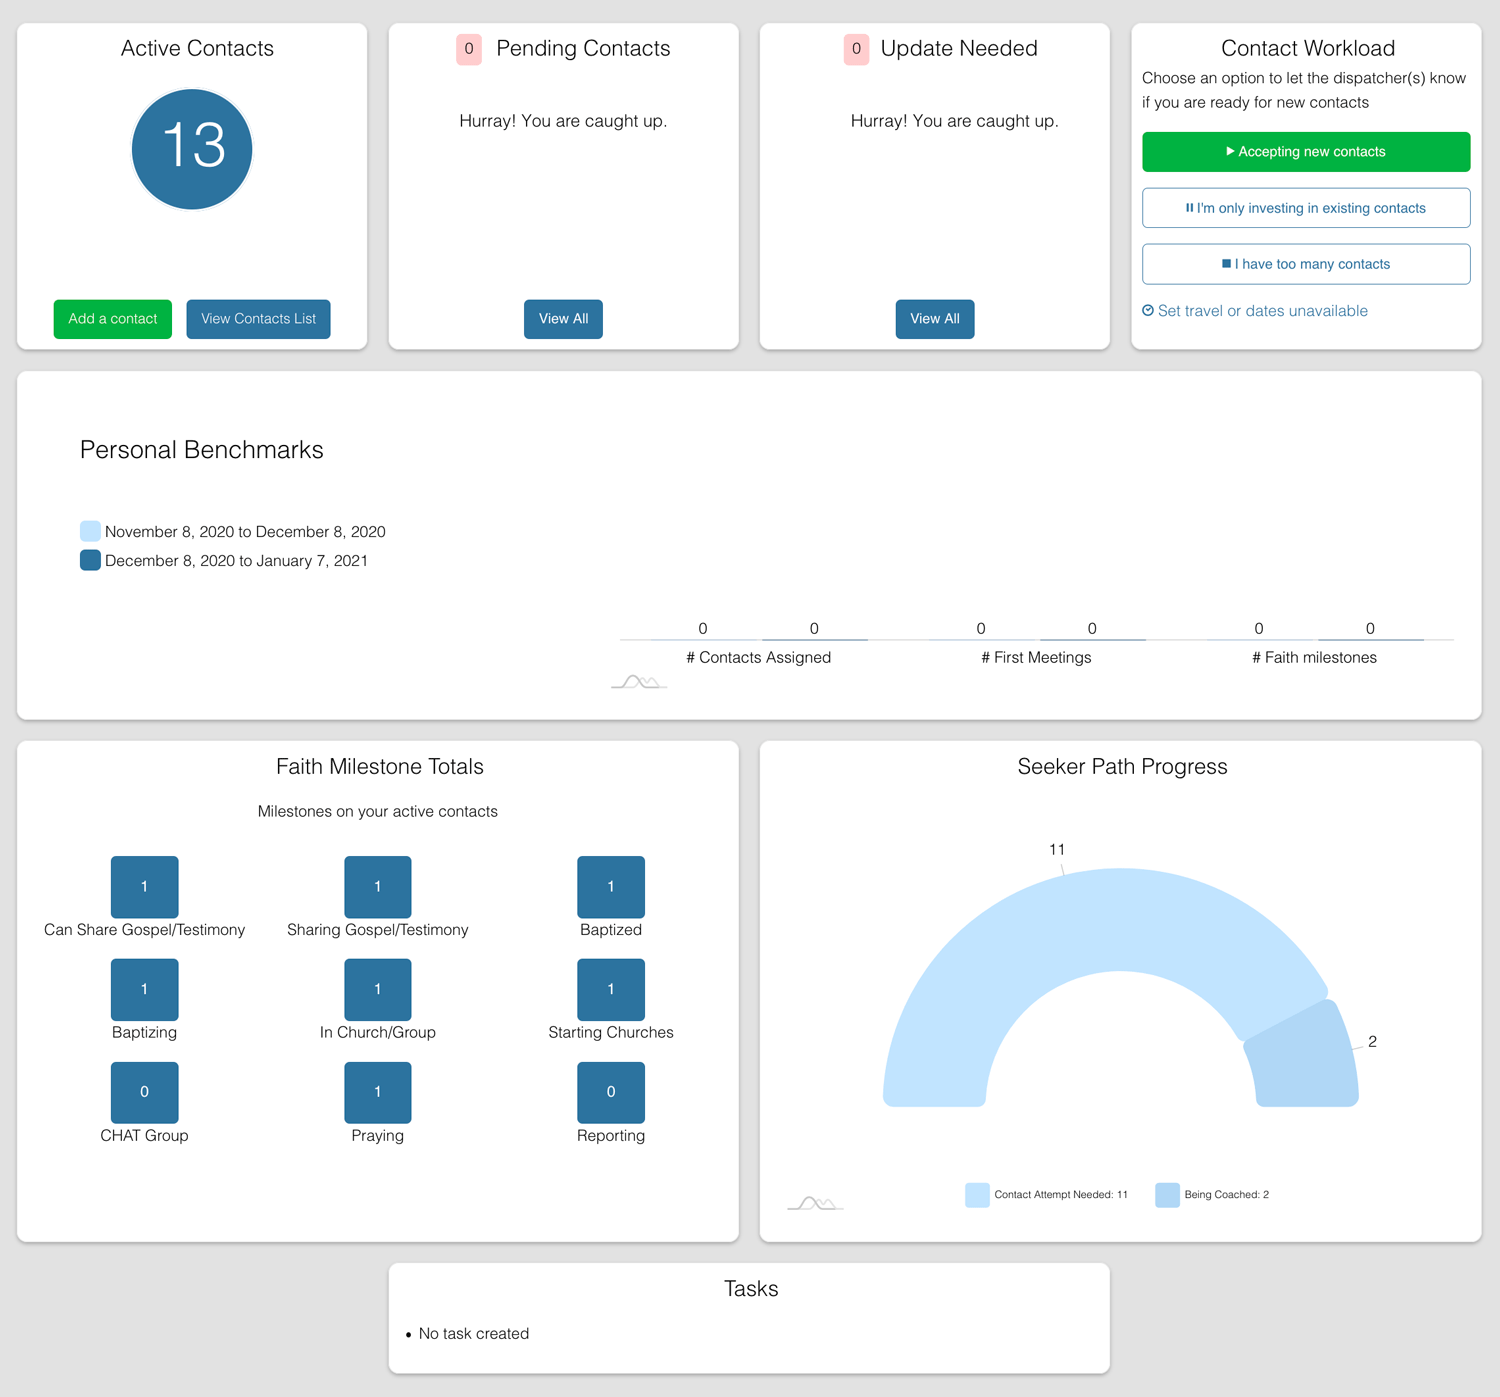
Task: Click the In Church/Group milestone tile
Action: coord(378,990)
